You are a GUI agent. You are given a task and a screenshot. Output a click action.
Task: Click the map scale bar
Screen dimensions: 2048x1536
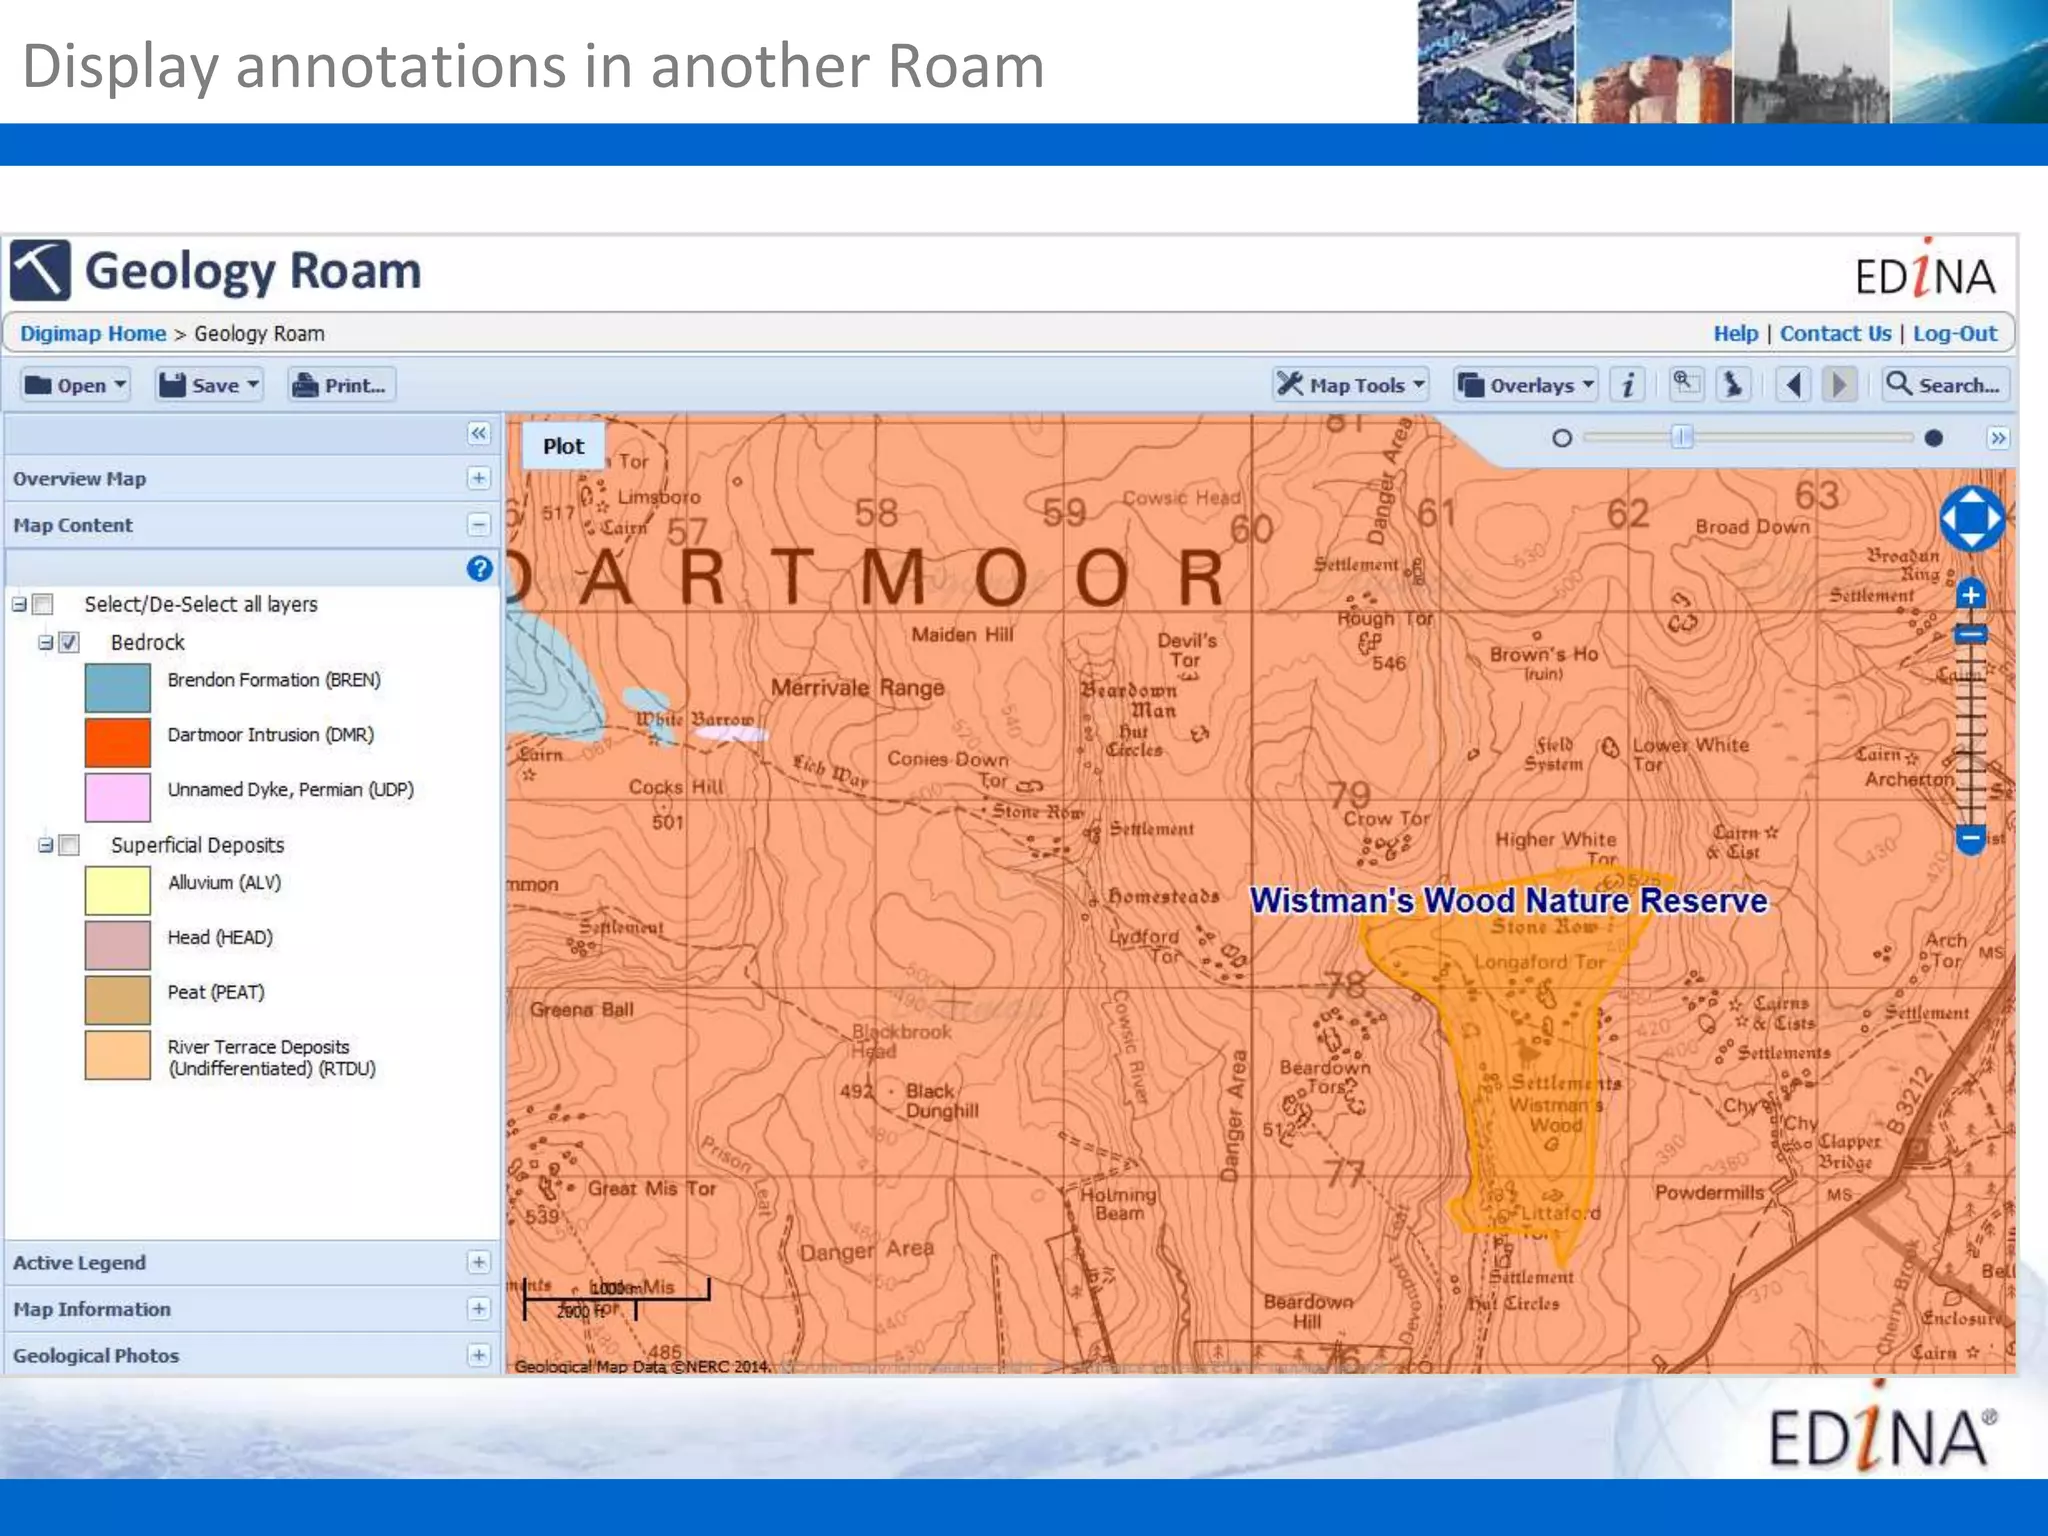pos(617,1298)
